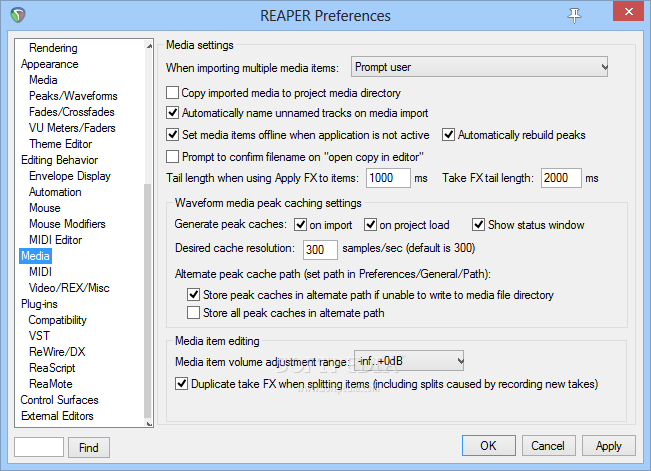Open Automation settings page
Screen dimensions: 651x471
[55, 192]
